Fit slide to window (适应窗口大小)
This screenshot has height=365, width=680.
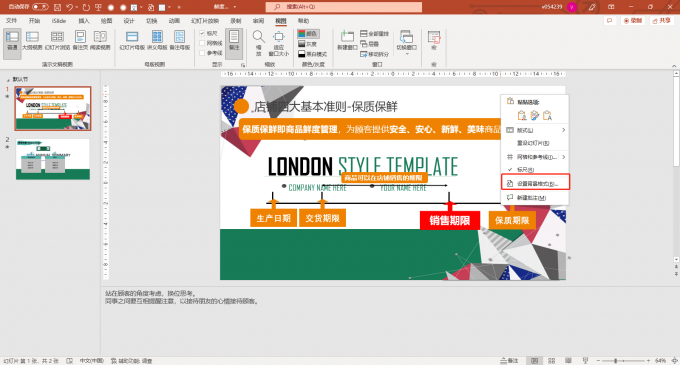pyautogui.click(x=278, y=43)
